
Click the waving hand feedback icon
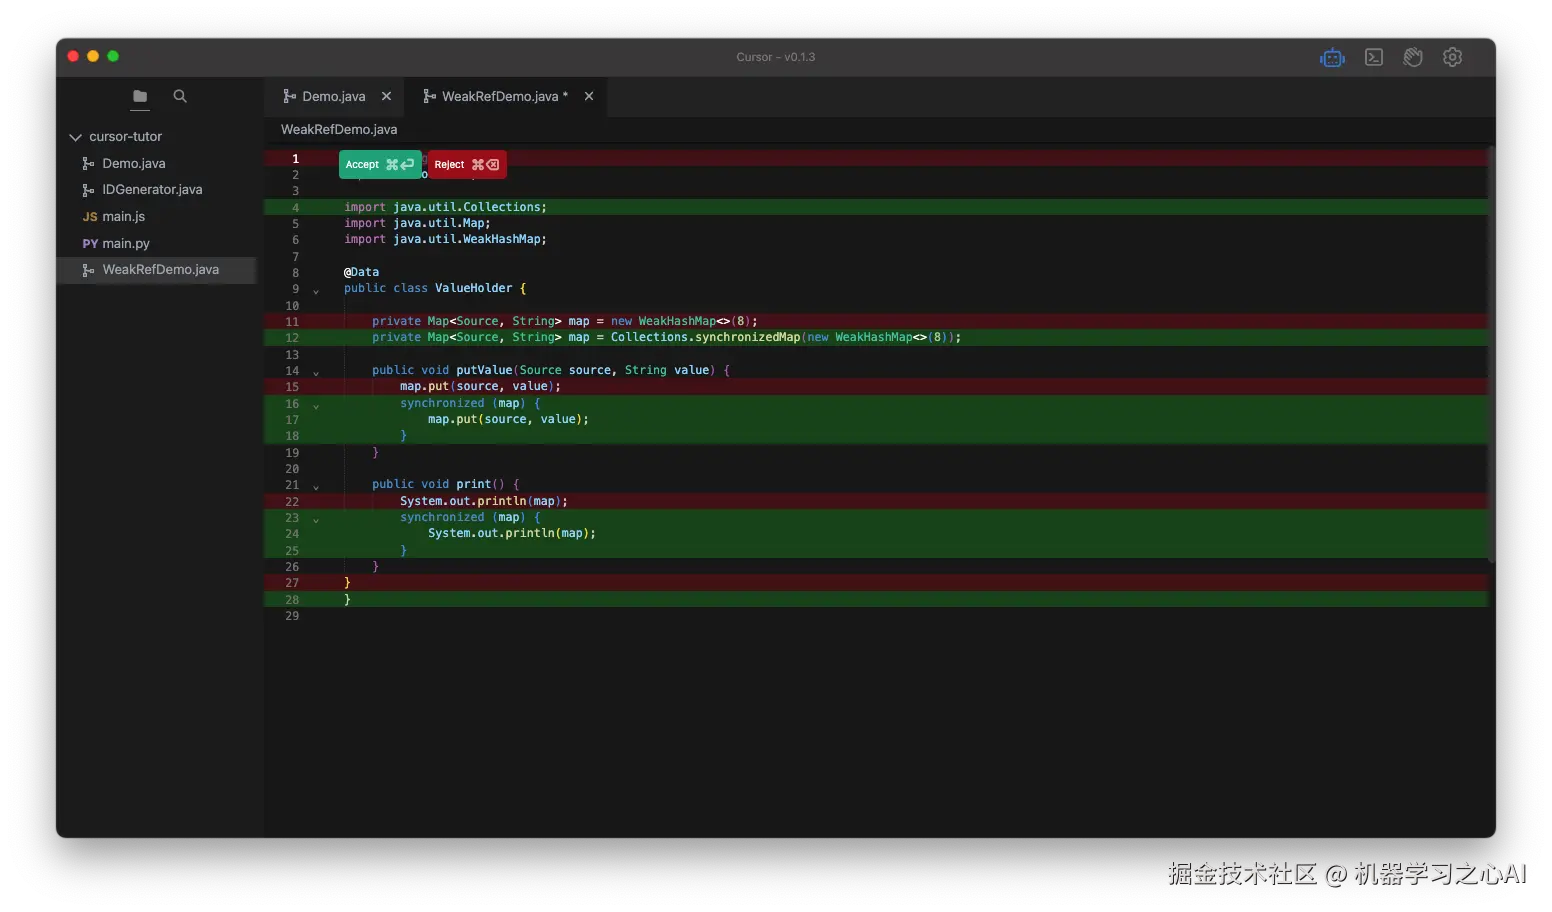coord(1412,57)
